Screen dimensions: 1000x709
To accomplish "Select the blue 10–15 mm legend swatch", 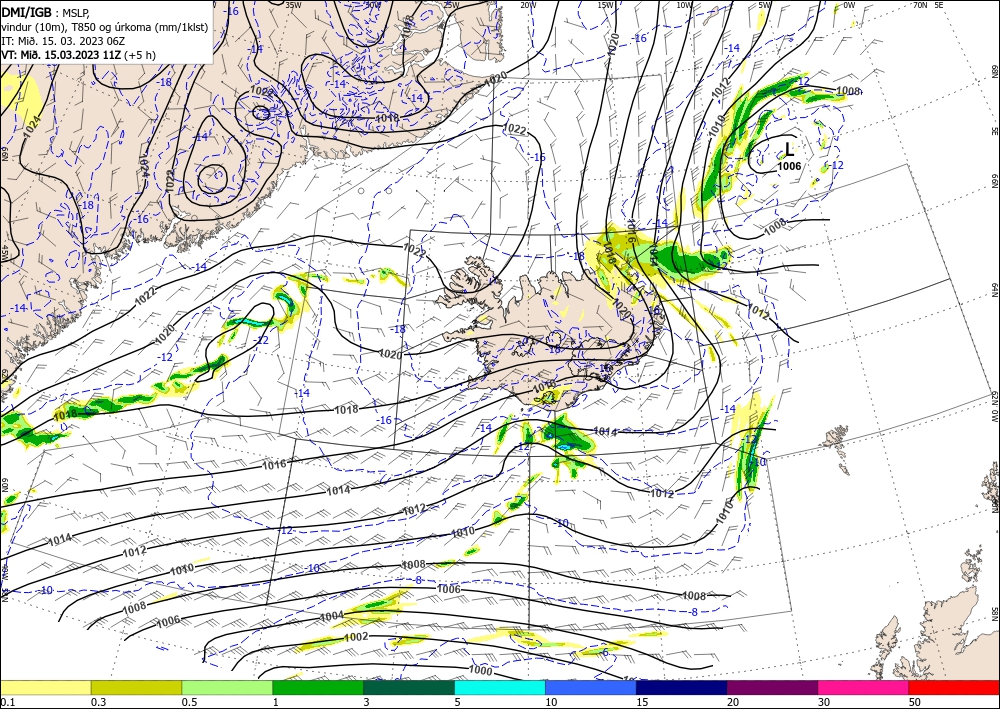I will [591, 687].
